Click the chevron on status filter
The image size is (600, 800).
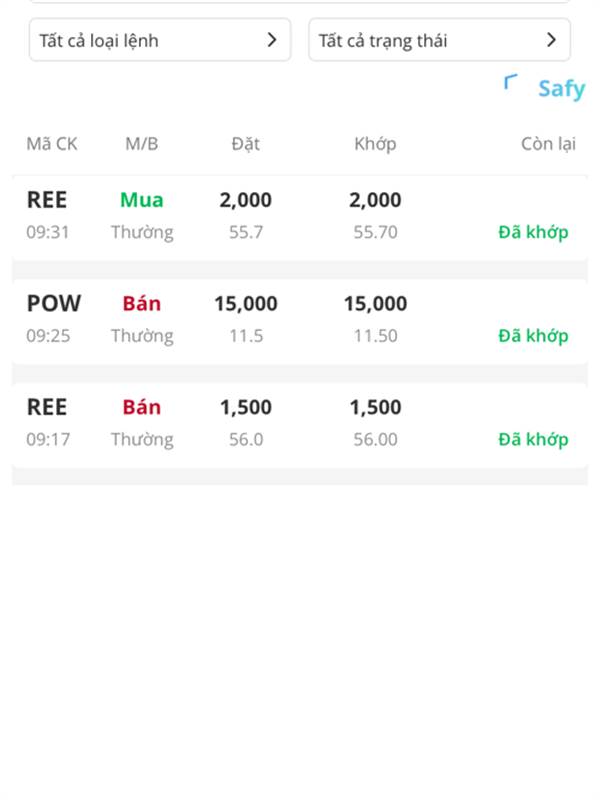point(551,40)
